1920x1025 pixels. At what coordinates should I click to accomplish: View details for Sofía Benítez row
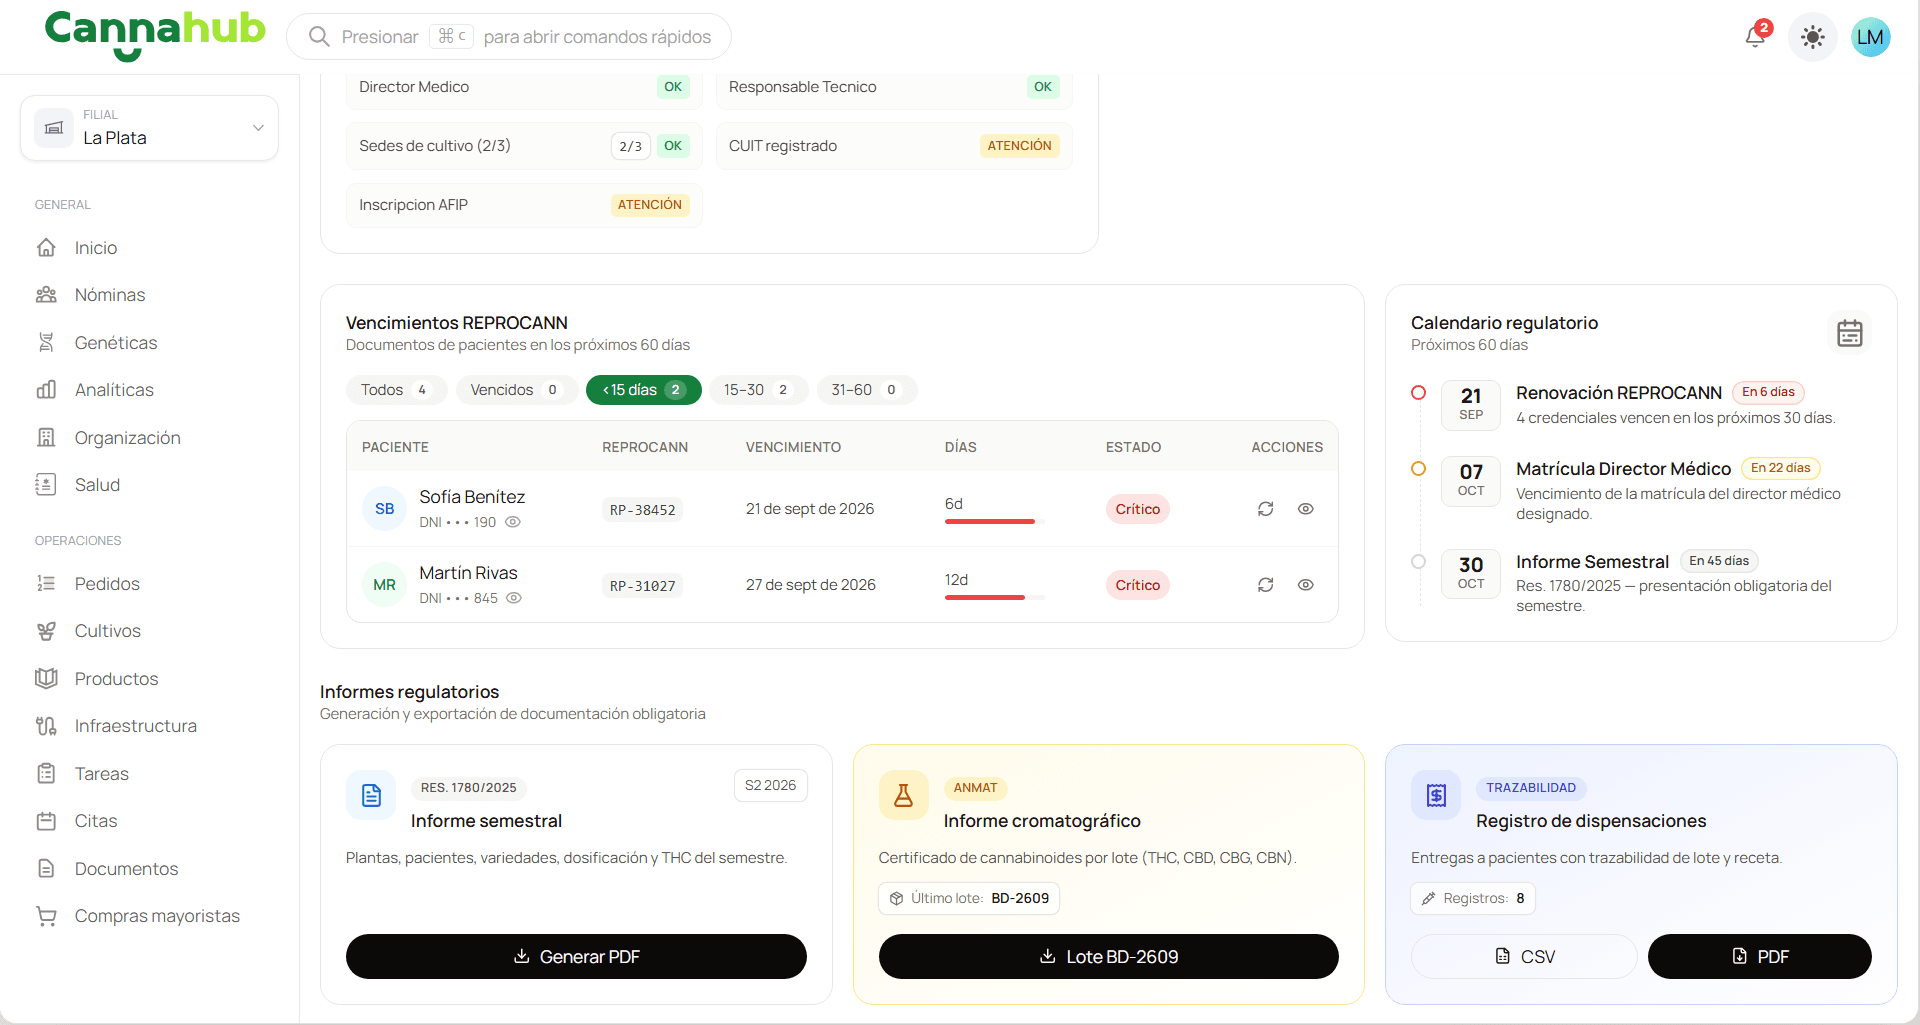click(x=1306, y=509)
